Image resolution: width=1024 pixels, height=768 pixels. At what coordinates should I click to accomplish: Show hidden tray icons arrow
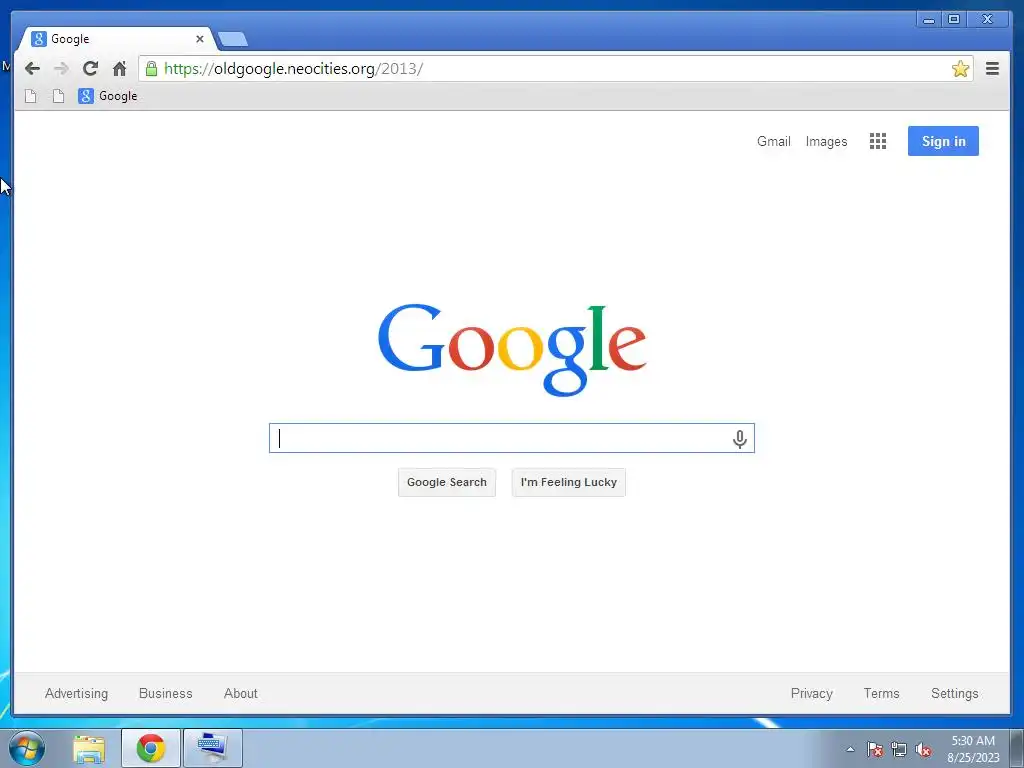(850, 750)
